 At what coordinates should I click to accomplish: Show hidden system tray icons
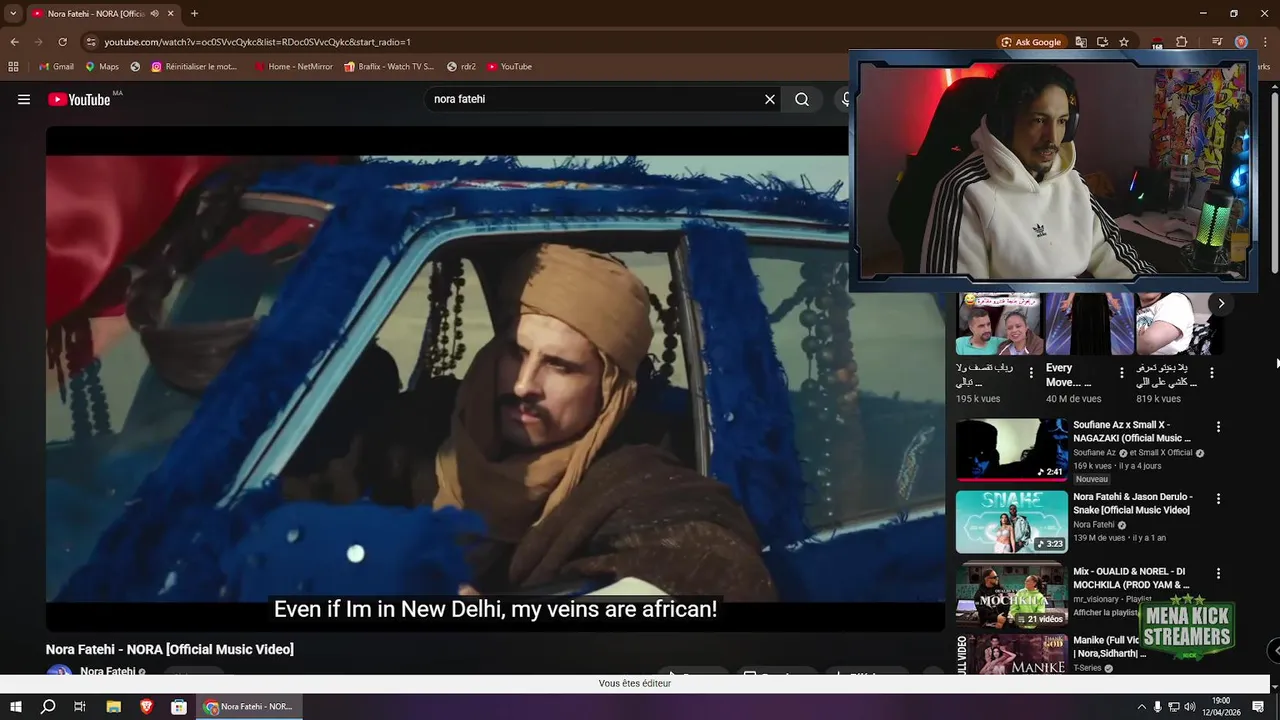click(x=1141, y=707)
